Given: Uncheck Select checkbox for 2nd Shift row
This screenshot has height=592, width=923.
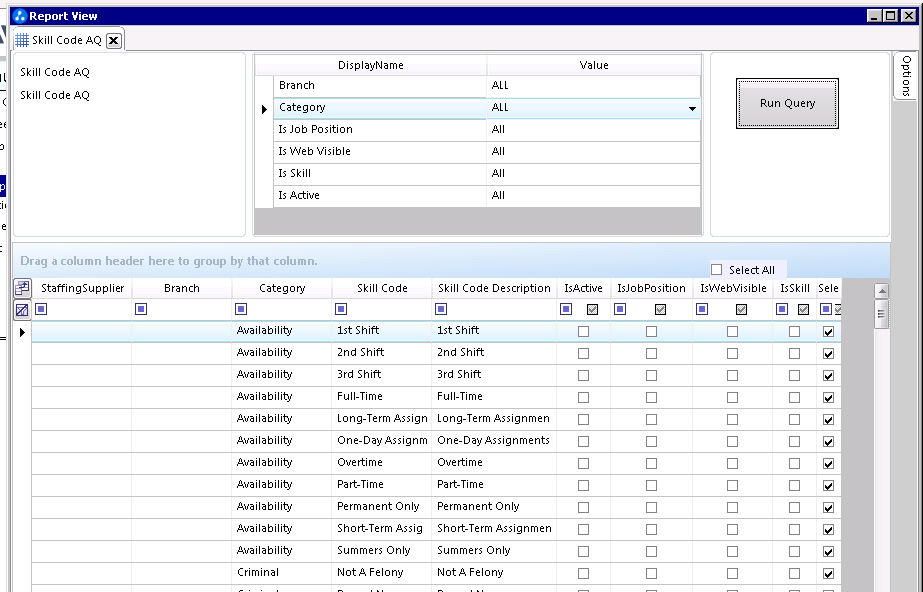Looking at the screenshot, I should 828,353.
